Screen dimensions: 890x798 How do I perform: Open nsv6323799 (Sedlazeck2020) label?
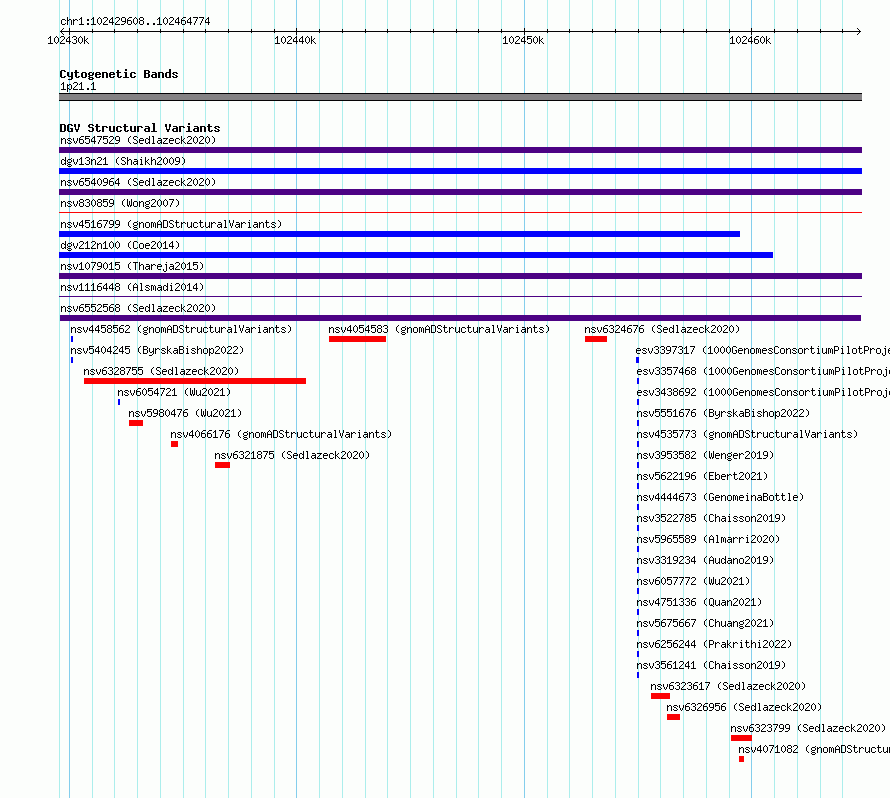pos(808,728)
